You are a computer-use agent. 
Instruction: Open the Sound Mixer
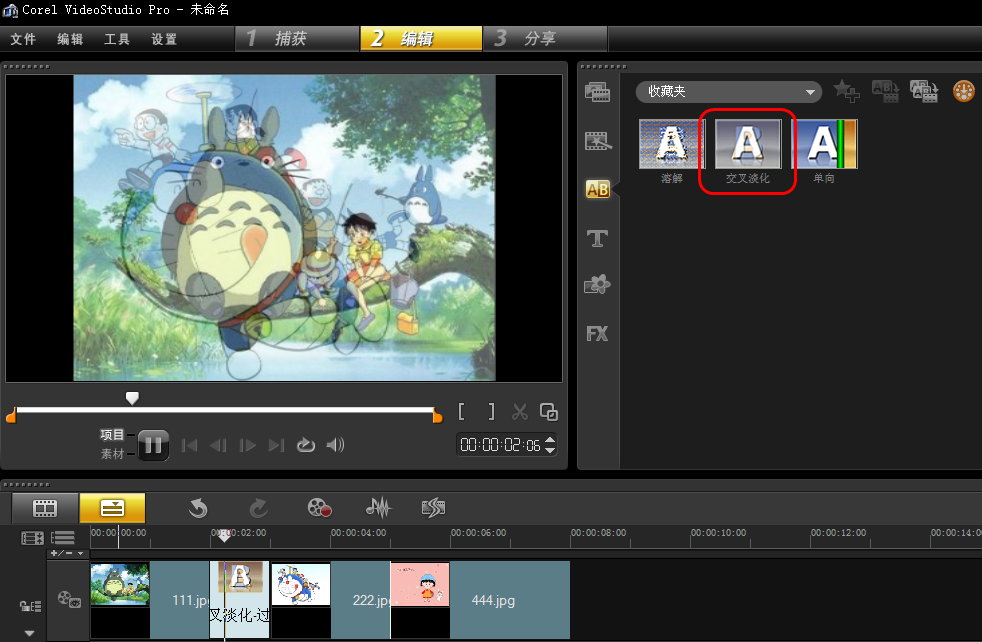tap(377, 508)
